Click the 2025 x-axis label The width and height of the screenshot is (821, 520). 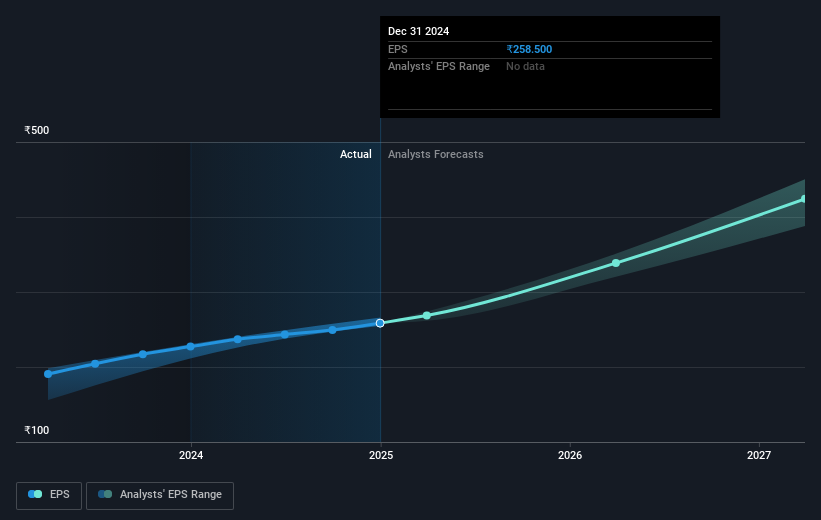[381, 455]
